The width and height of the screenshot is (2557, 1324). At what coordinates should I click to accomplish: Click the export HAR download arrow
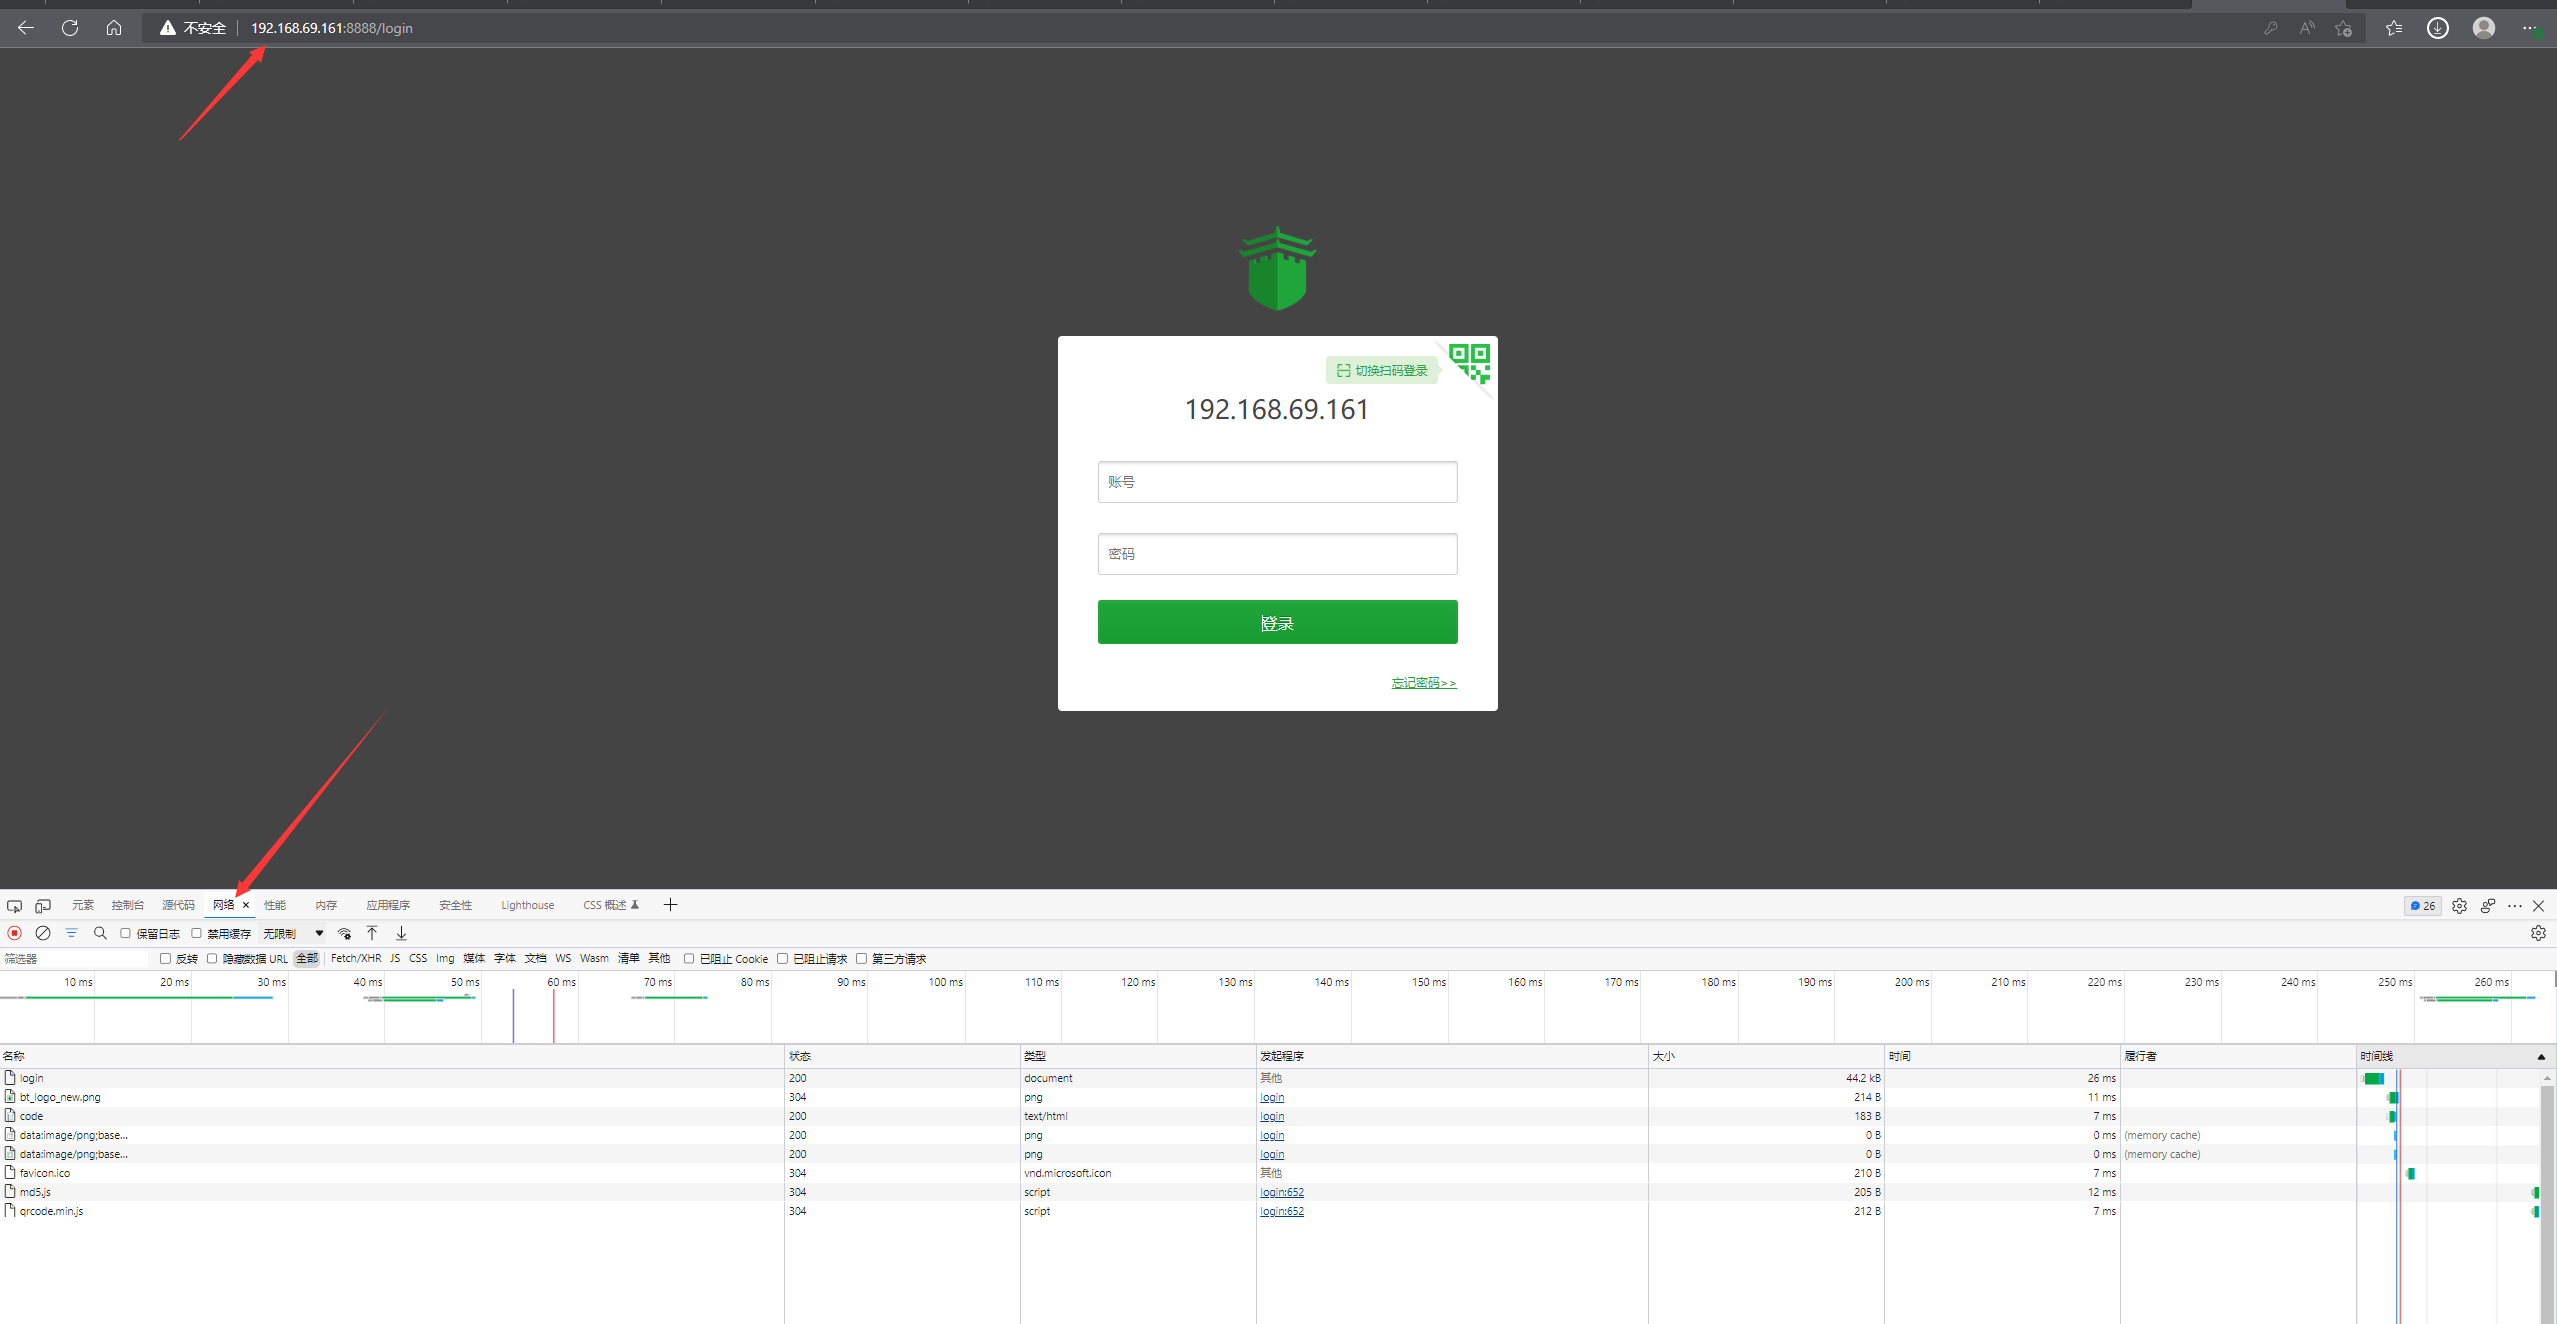click(401, 933)
